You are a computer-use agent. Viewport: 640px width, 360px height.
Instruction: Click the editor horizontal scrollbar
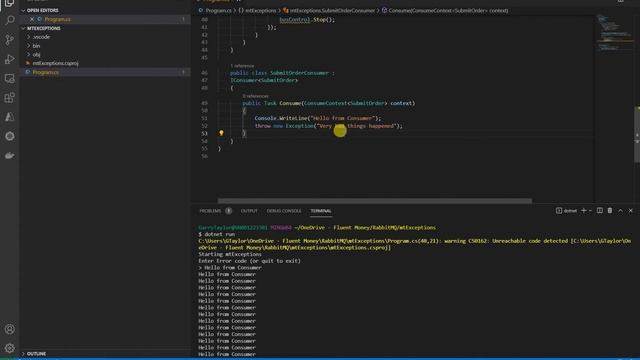click(375, 201)
